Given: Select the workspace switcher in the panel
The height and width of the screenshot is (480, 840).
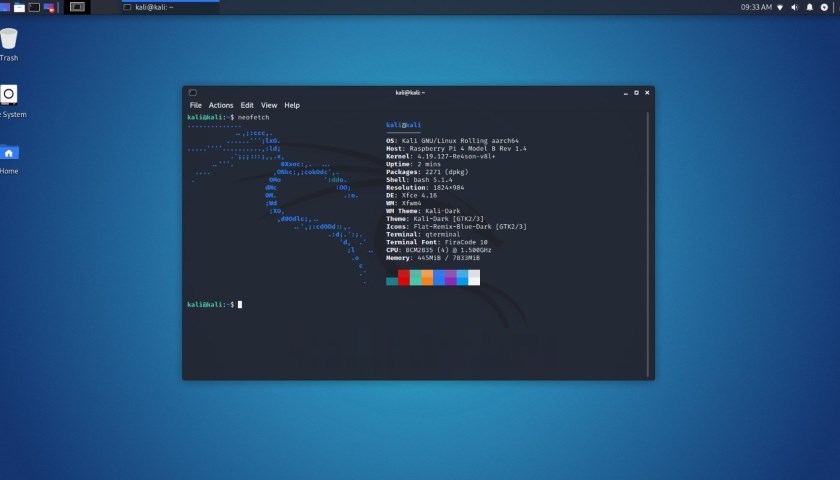Looking at the screenshot, I should point(77,7).
